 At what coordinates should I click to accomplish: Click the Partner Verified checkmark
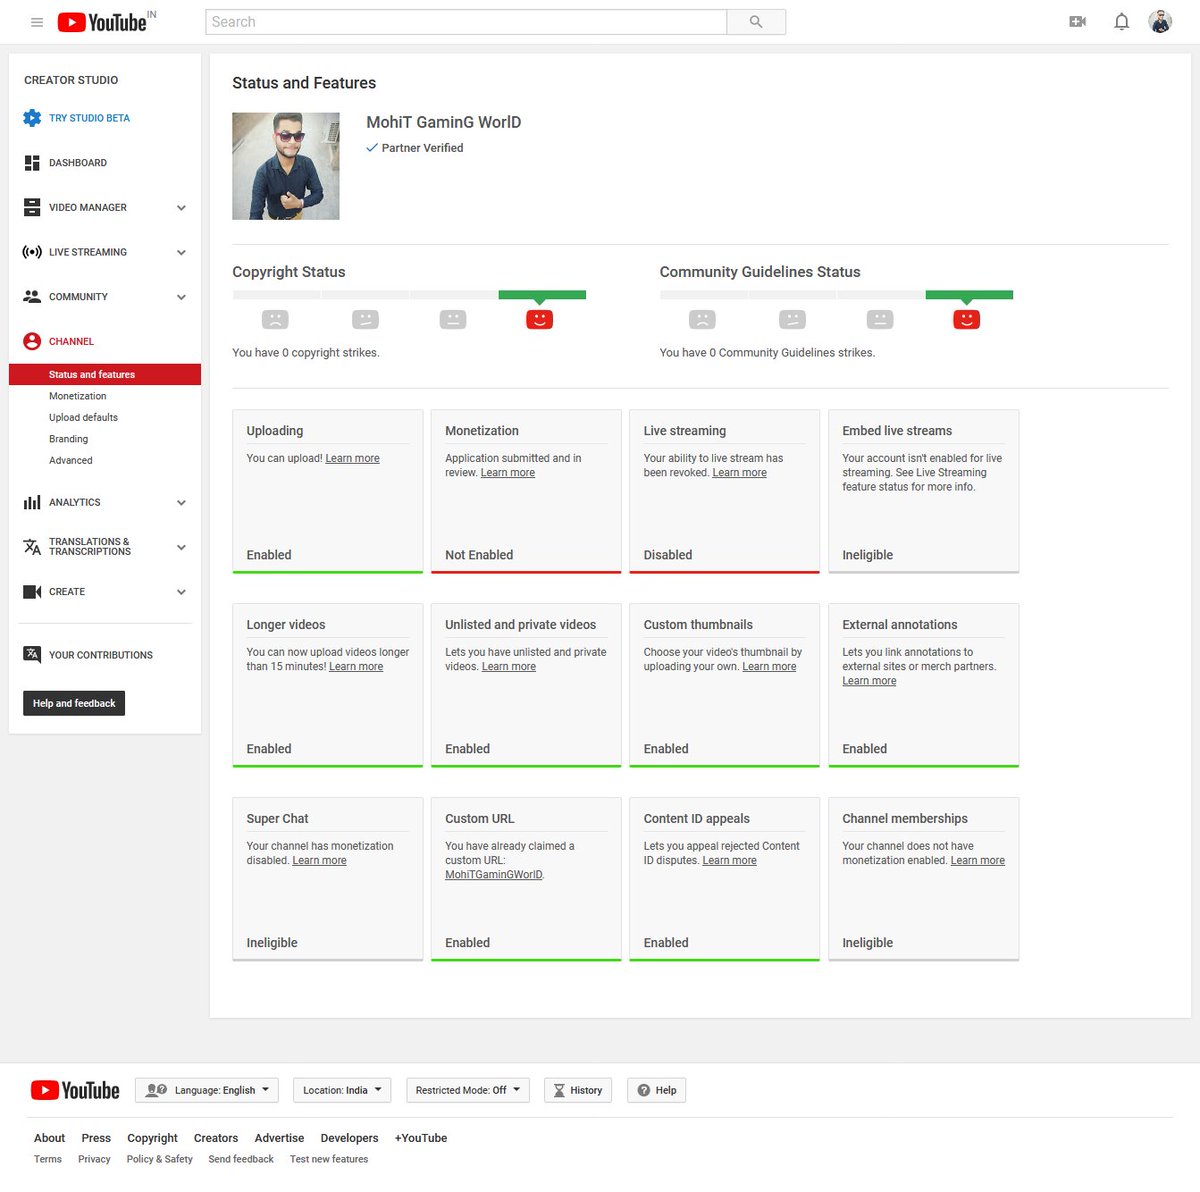tap(372, 148)
